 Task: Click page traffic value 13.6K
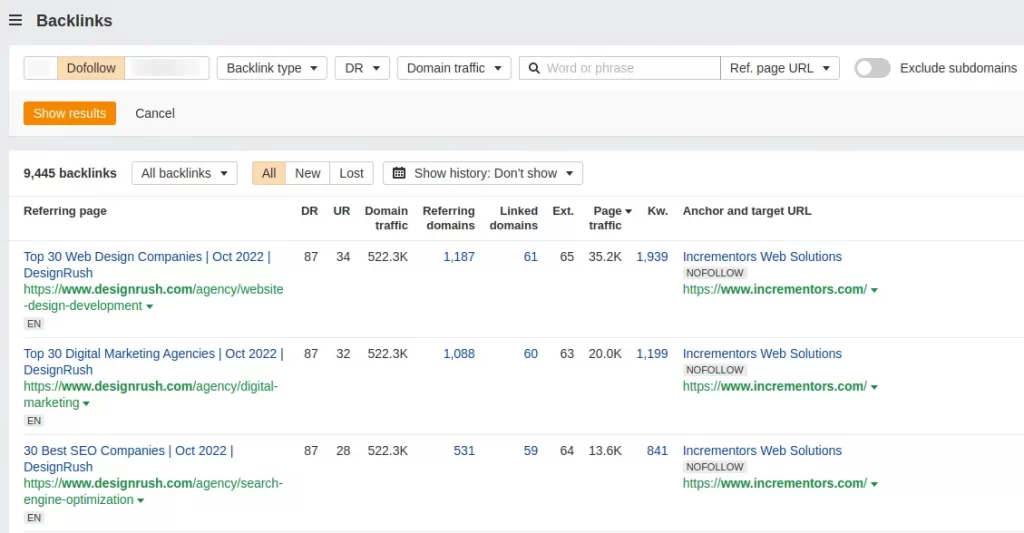click(605, 451)
